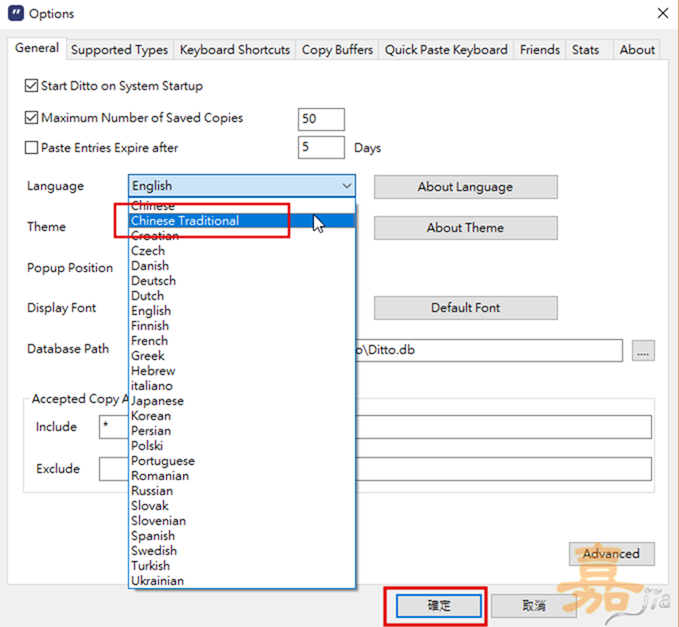Open the Quick Paste Keyboard tab

tap(446, 50)
